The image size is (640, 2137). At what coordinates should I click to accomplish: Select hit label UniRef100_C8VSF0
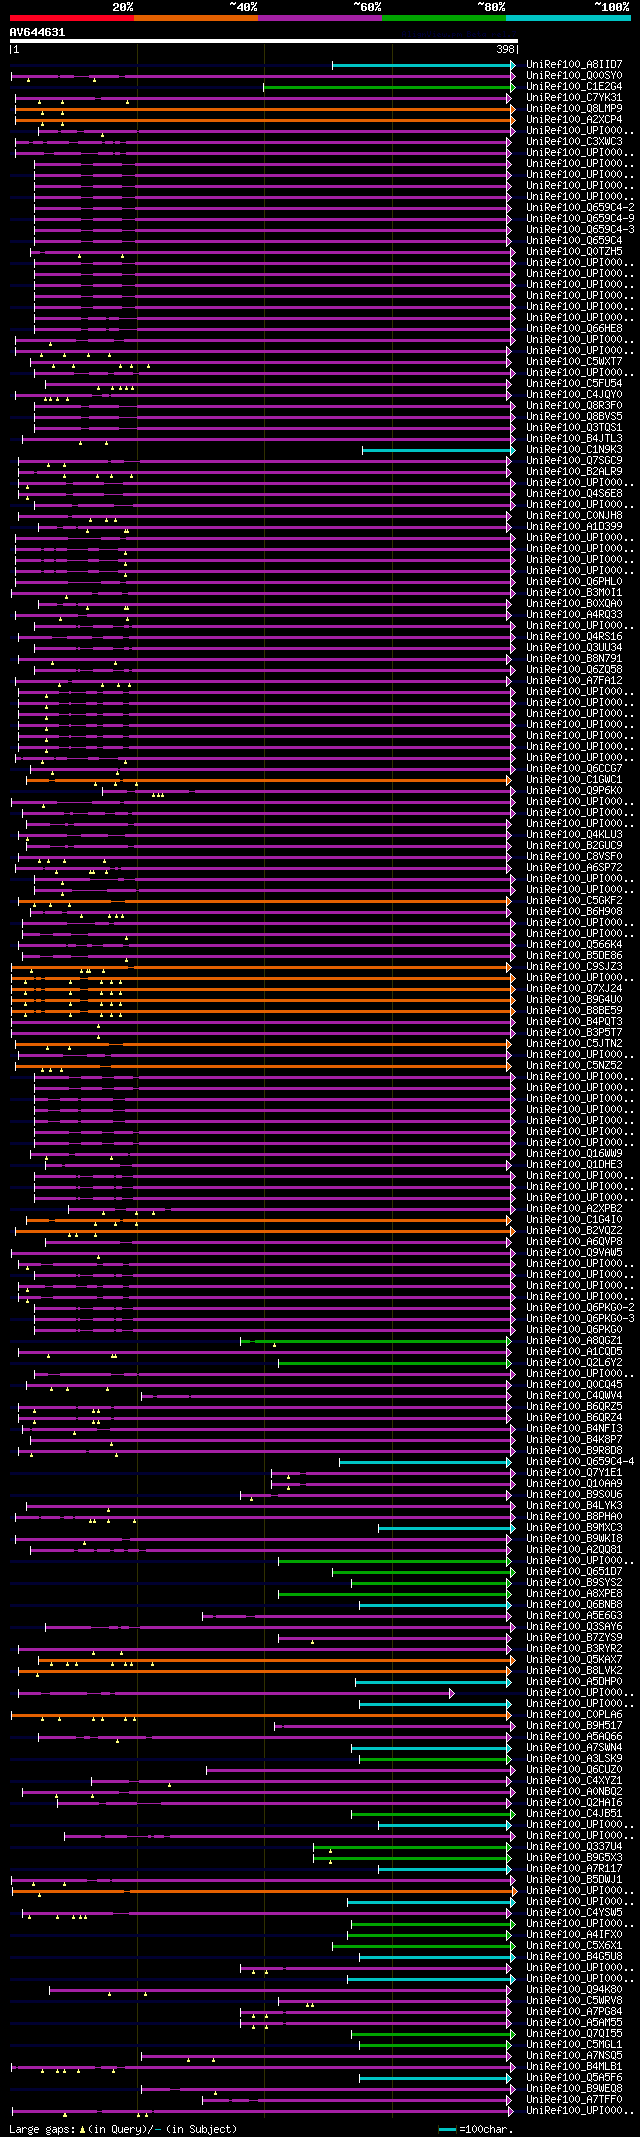[574, 856]
